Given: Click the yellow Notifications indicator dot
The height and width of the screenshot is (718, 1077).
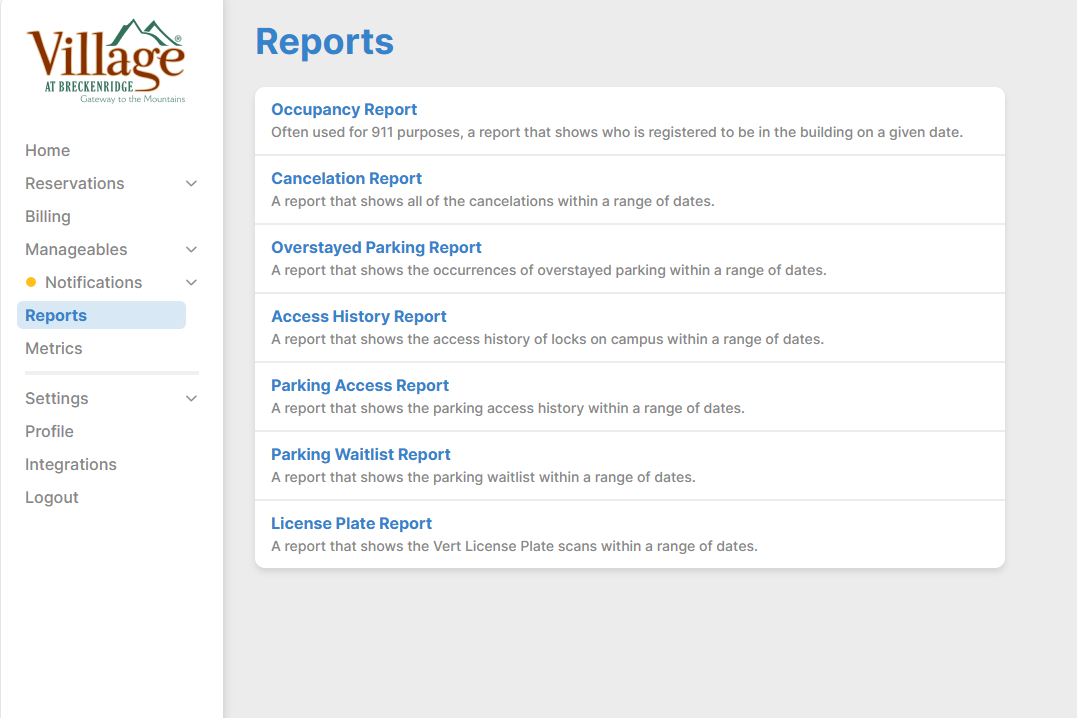Looking at the screenshot, I should (x=31, y=283).
